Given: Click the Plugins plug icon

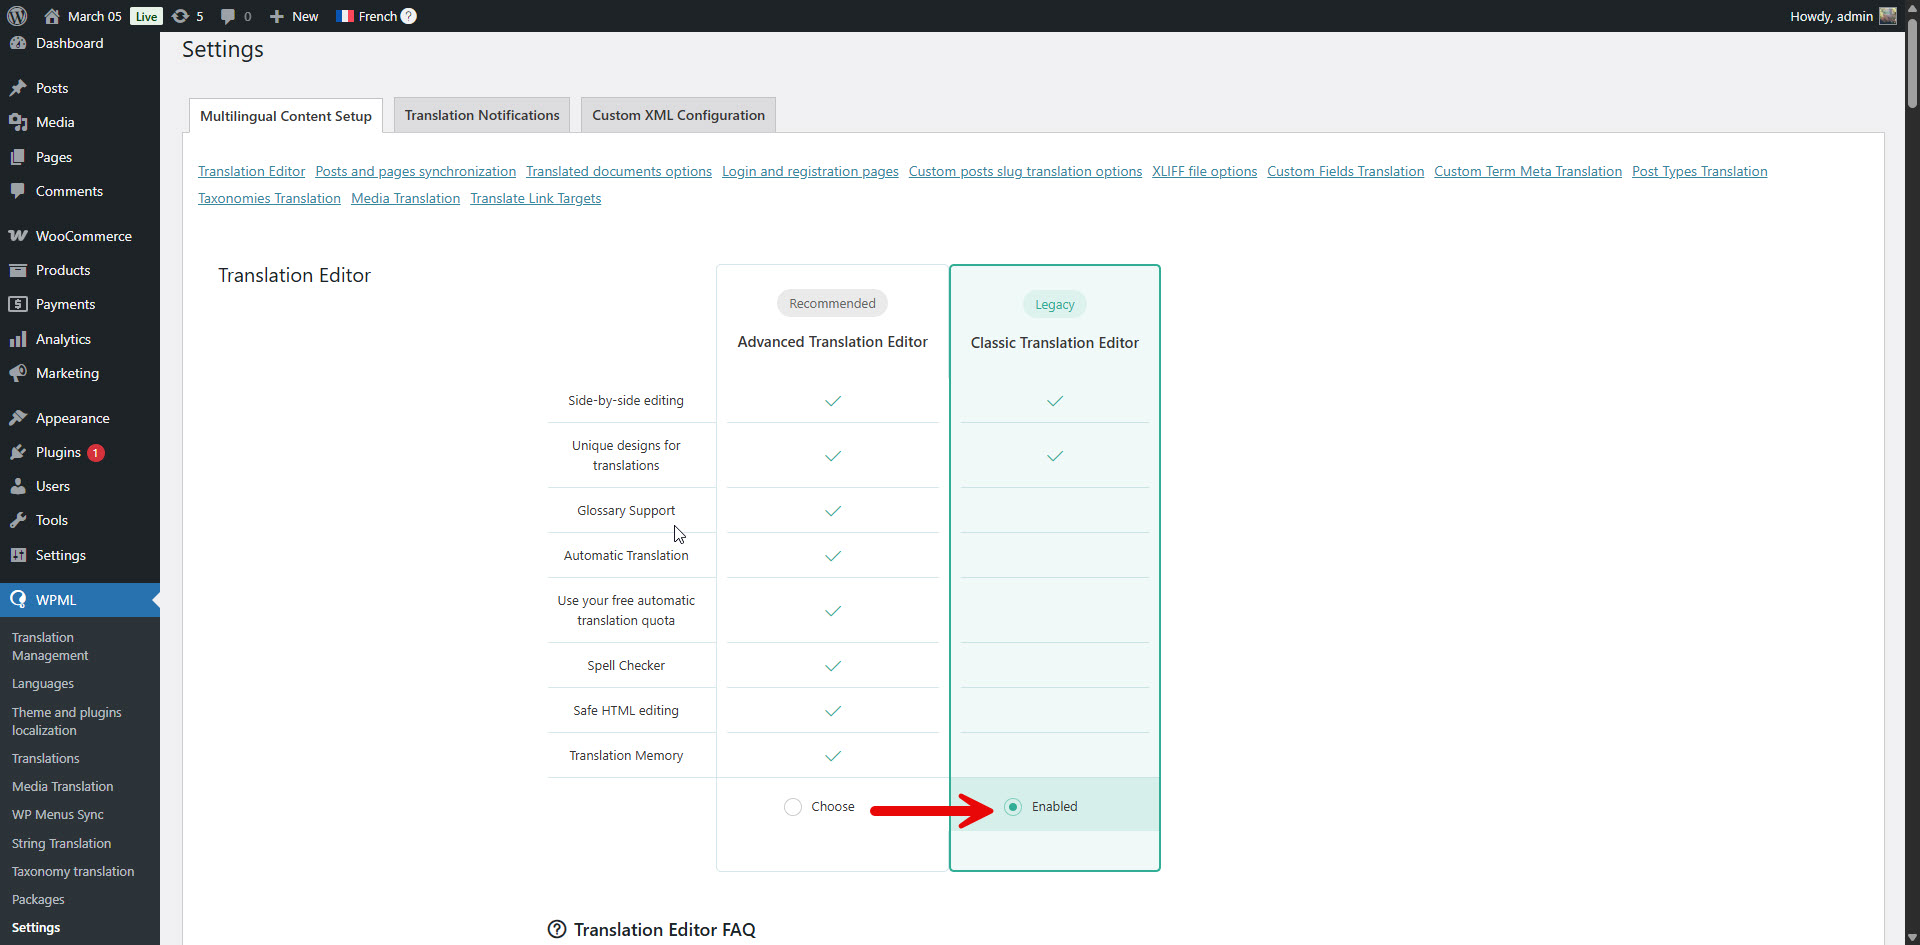Looking at the screenshot, I should [18, 452].
